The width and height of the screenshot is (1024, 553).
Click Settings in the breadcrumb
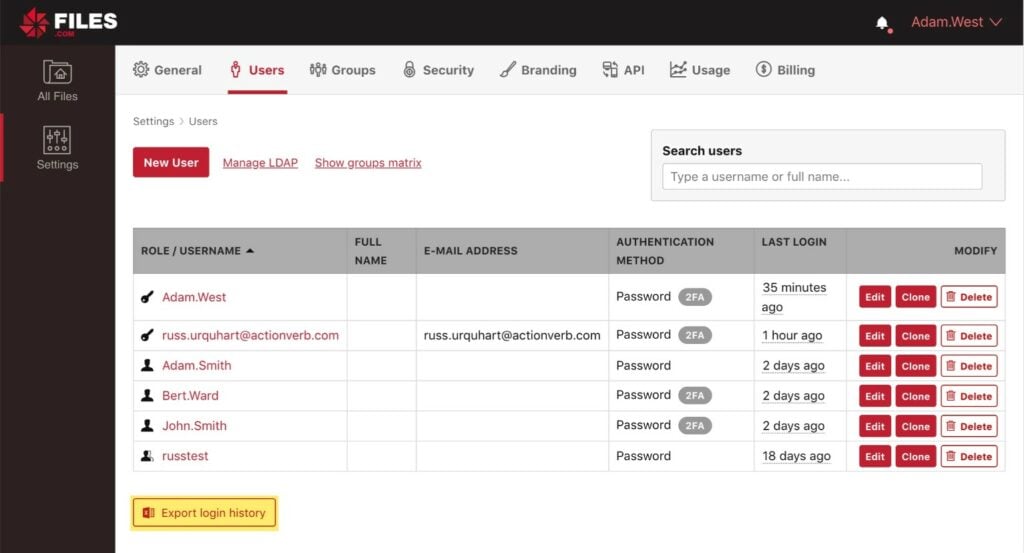pyautogui.click(x=153, y=121)
